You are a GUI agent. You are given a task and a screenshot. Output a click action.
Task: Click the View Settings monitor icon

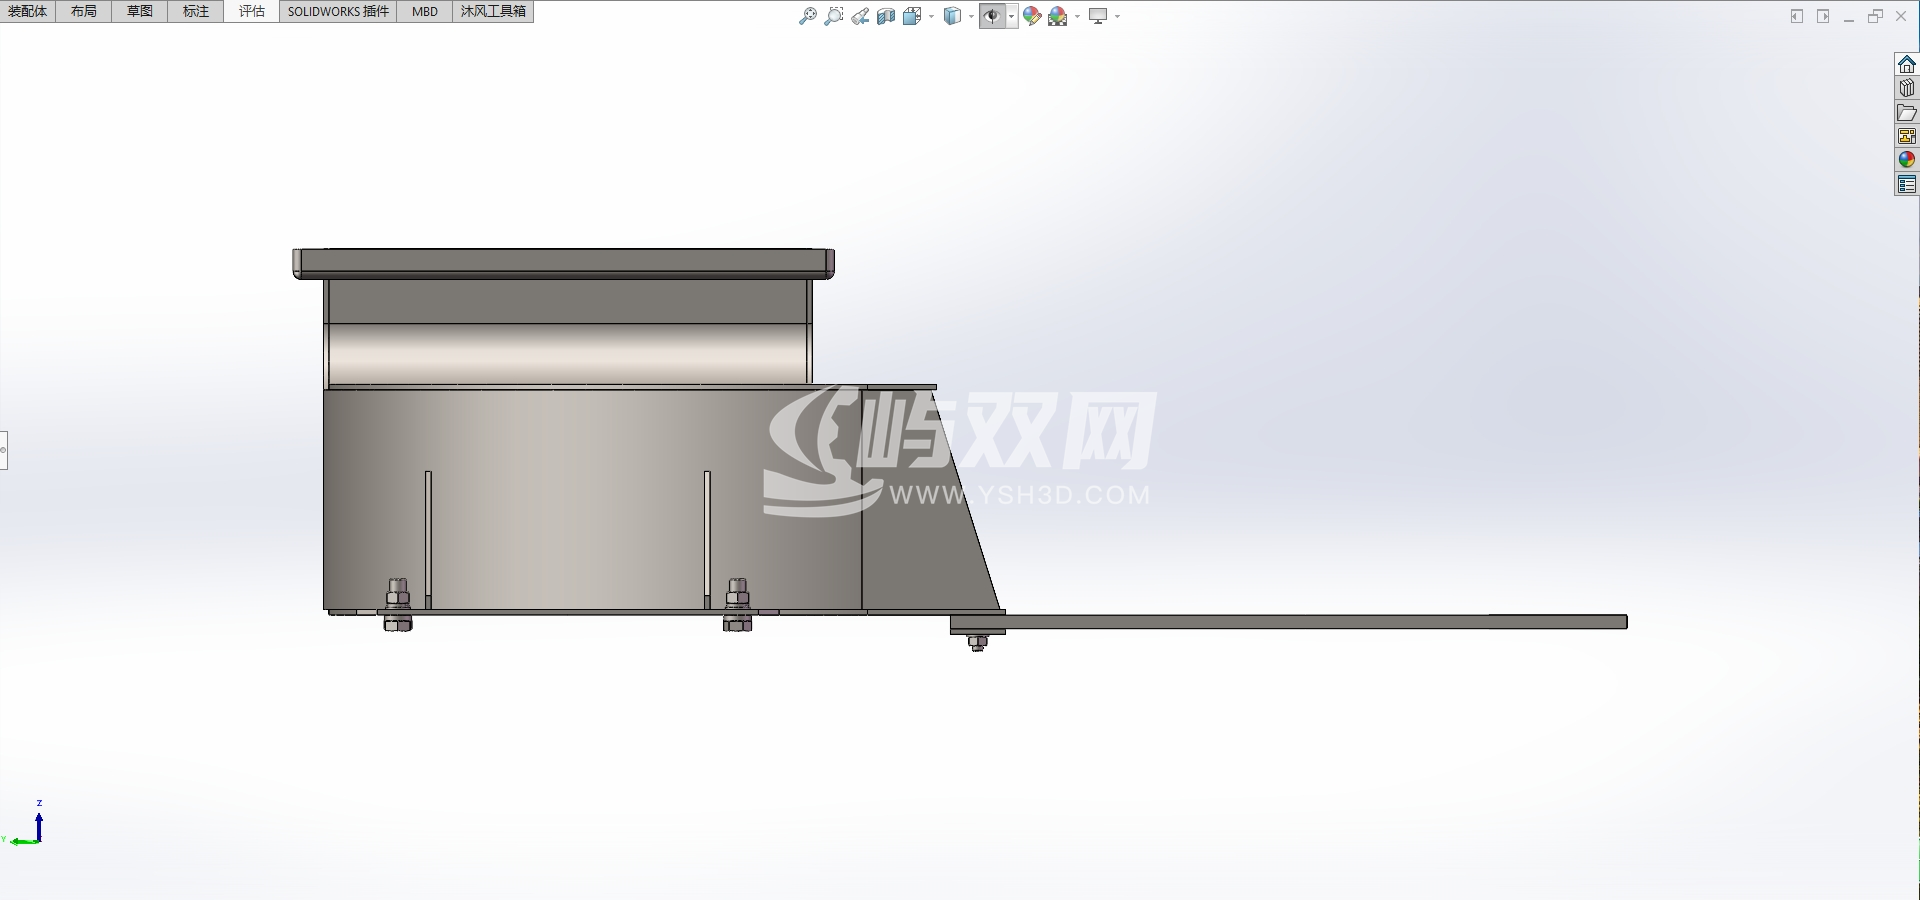click(x=1098, y=16)
